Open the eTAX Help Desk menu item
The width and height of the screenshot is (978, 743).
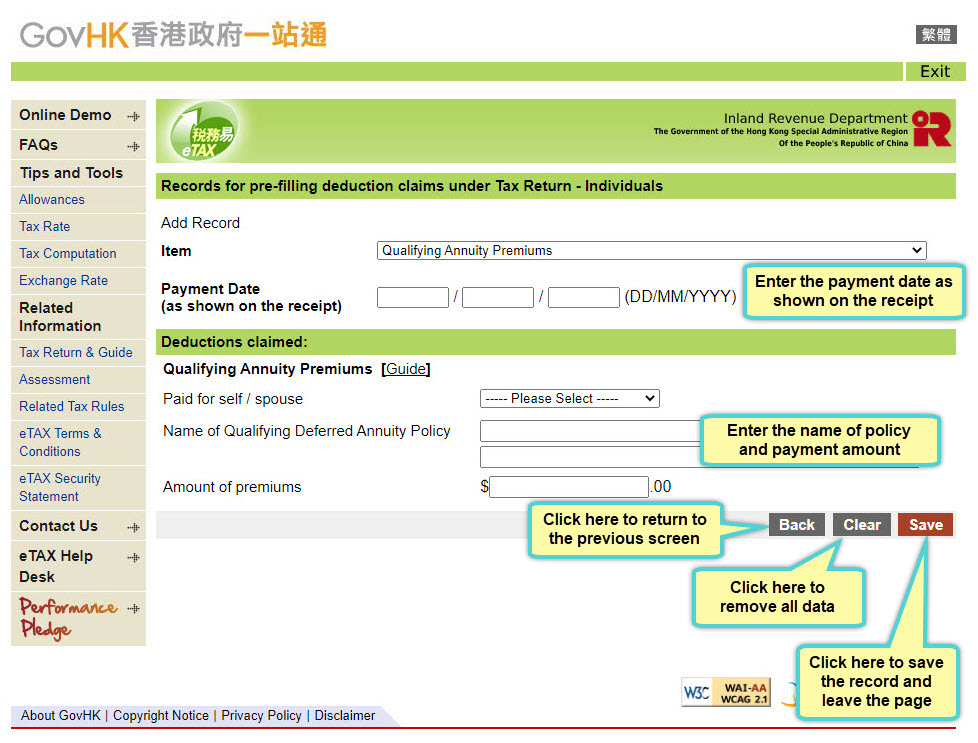(56, 566)
